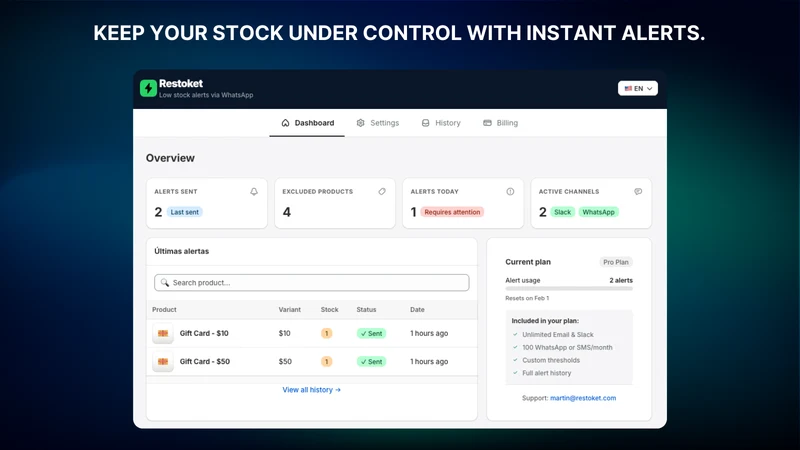Switch to the Settings tab

[378, 123]
